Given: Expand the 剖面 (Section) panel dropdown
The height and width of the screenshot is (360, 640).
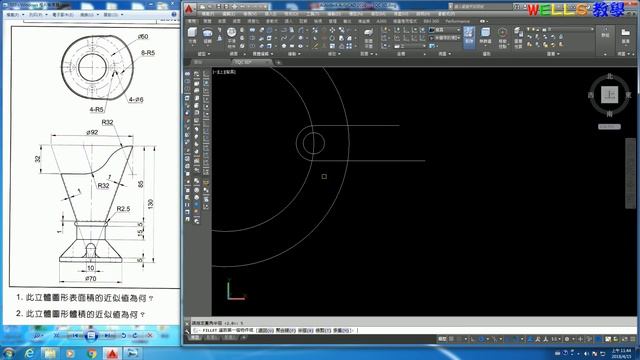Looking at the screenshot, I should 366,54.
